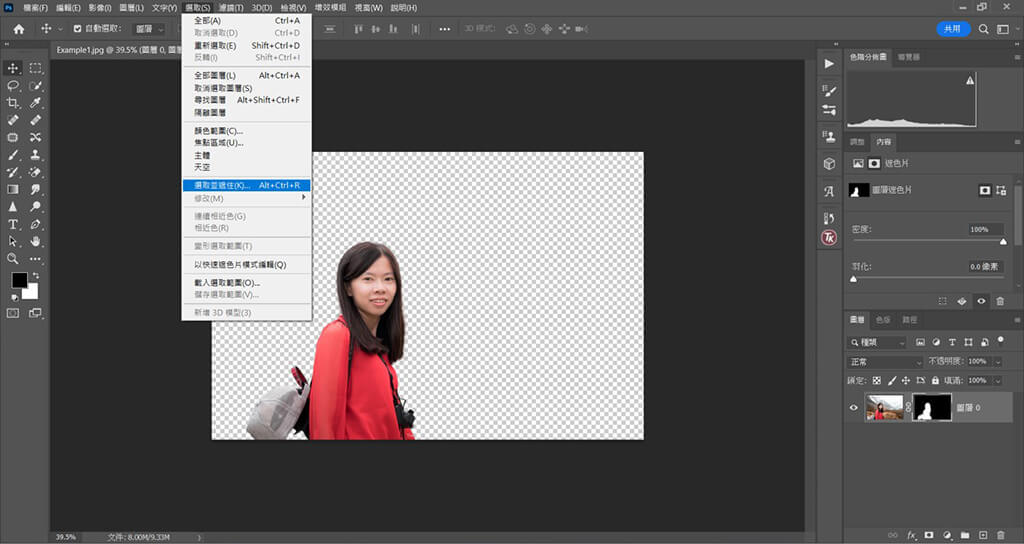Open the search magnifier in top right

click(984, 29)
